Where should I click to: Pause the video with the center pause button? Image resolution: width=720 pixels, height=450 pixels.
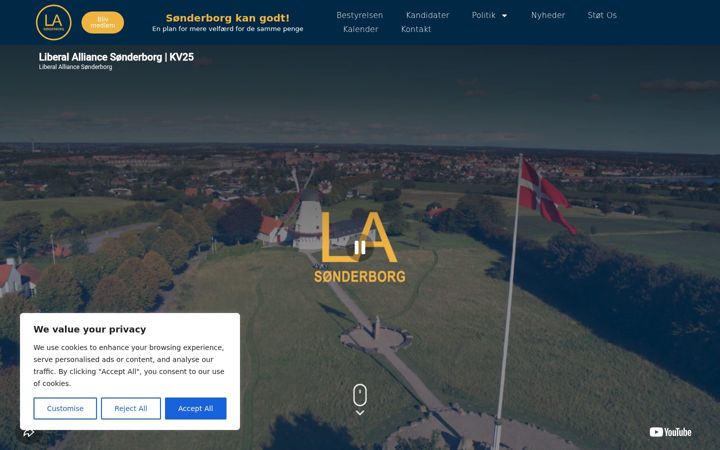click(x=360, y=248)
